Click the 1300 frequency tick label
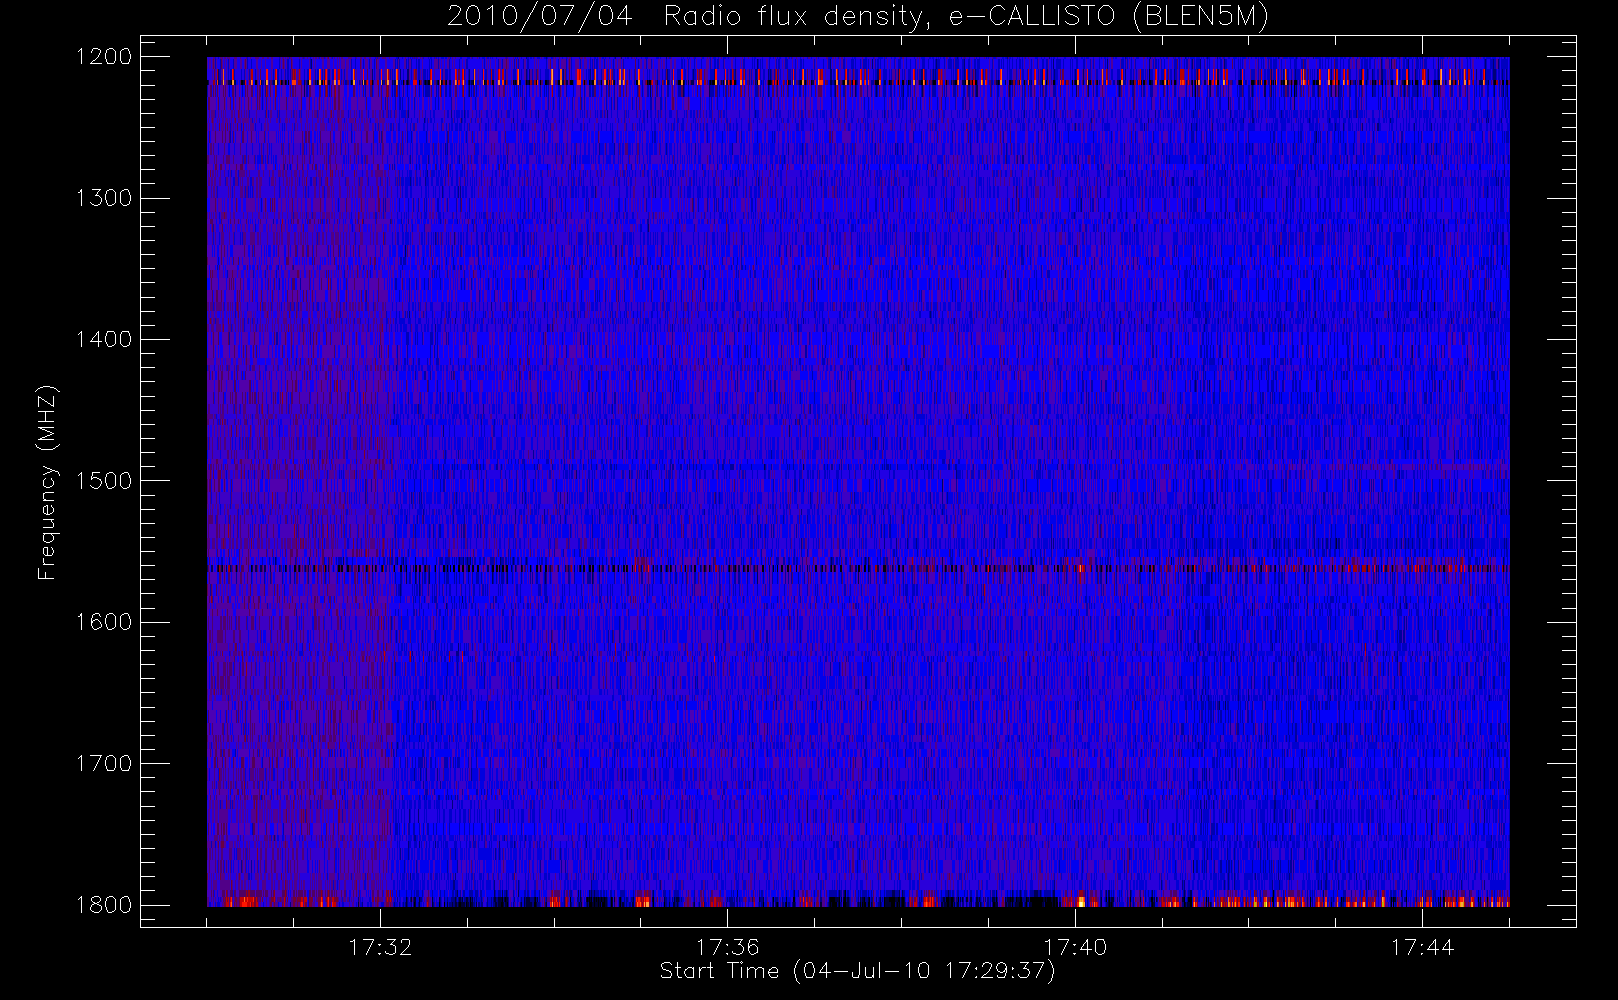 (104, 198)
